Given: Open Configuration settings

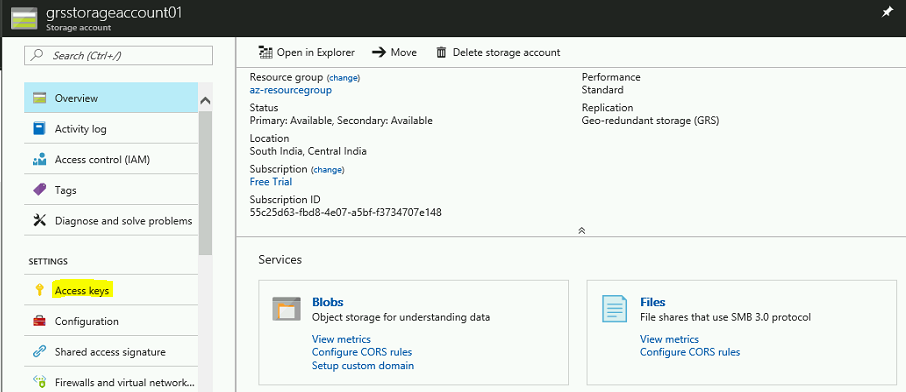Looking at the screenshot, I should 111,321.
